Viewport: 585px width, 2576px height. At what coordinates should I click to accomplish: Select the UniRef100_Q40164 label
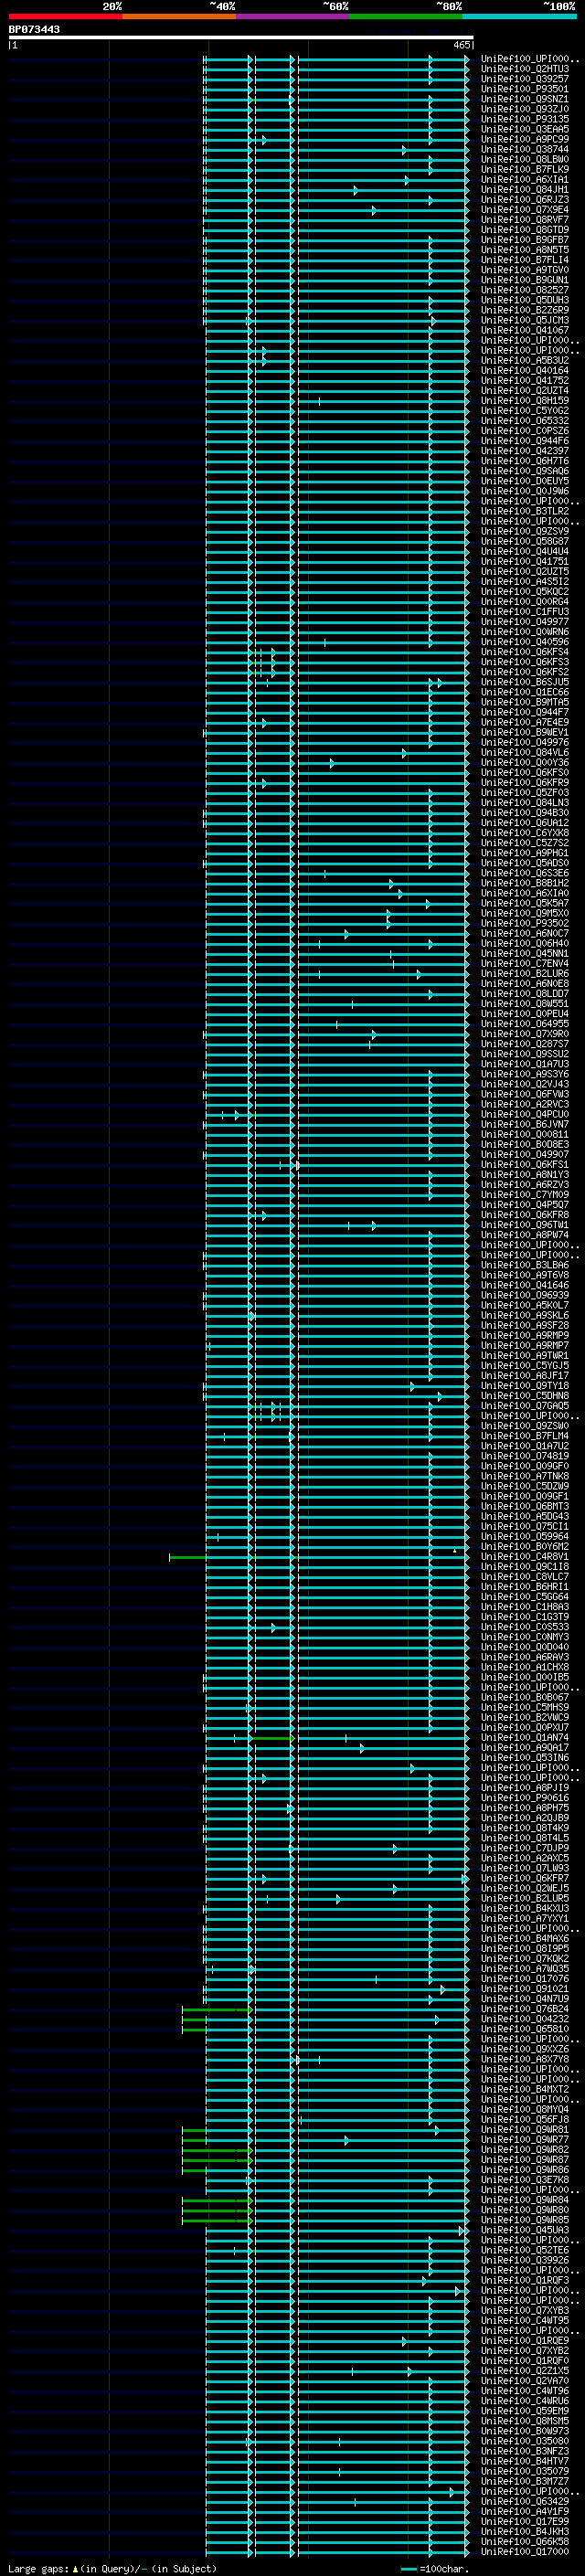point(525,371)
